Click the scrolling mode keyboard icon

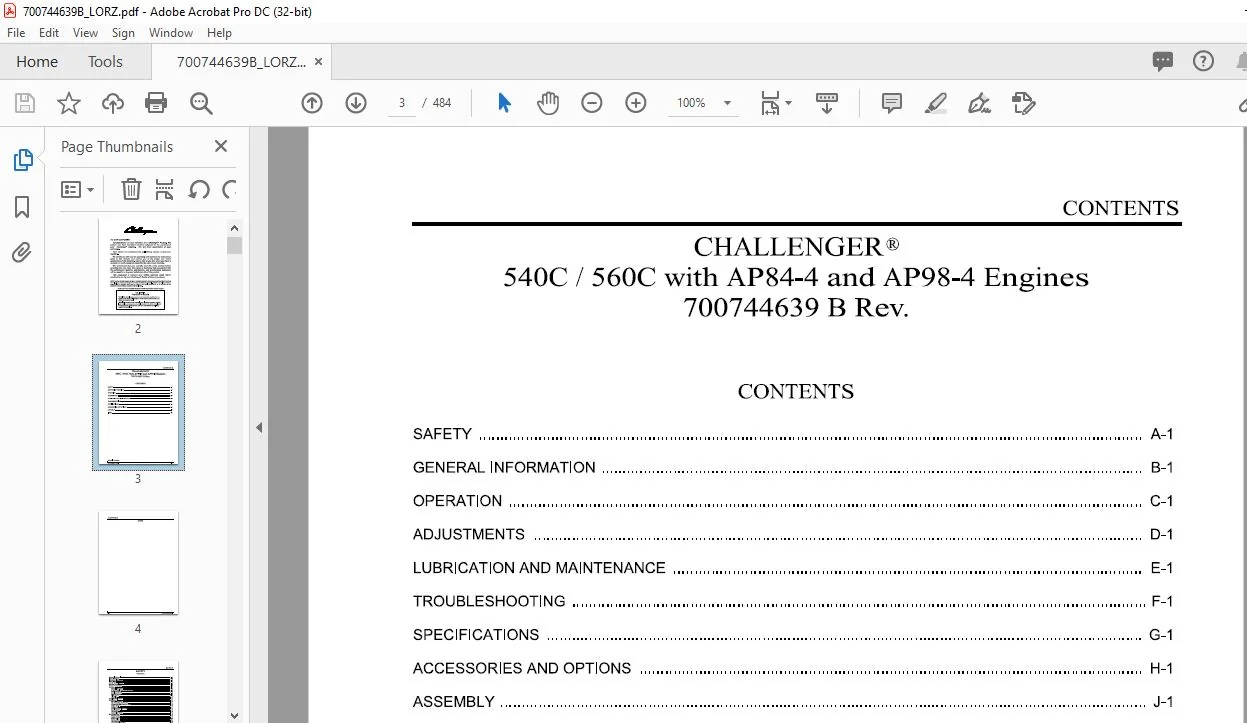[827, 103]
